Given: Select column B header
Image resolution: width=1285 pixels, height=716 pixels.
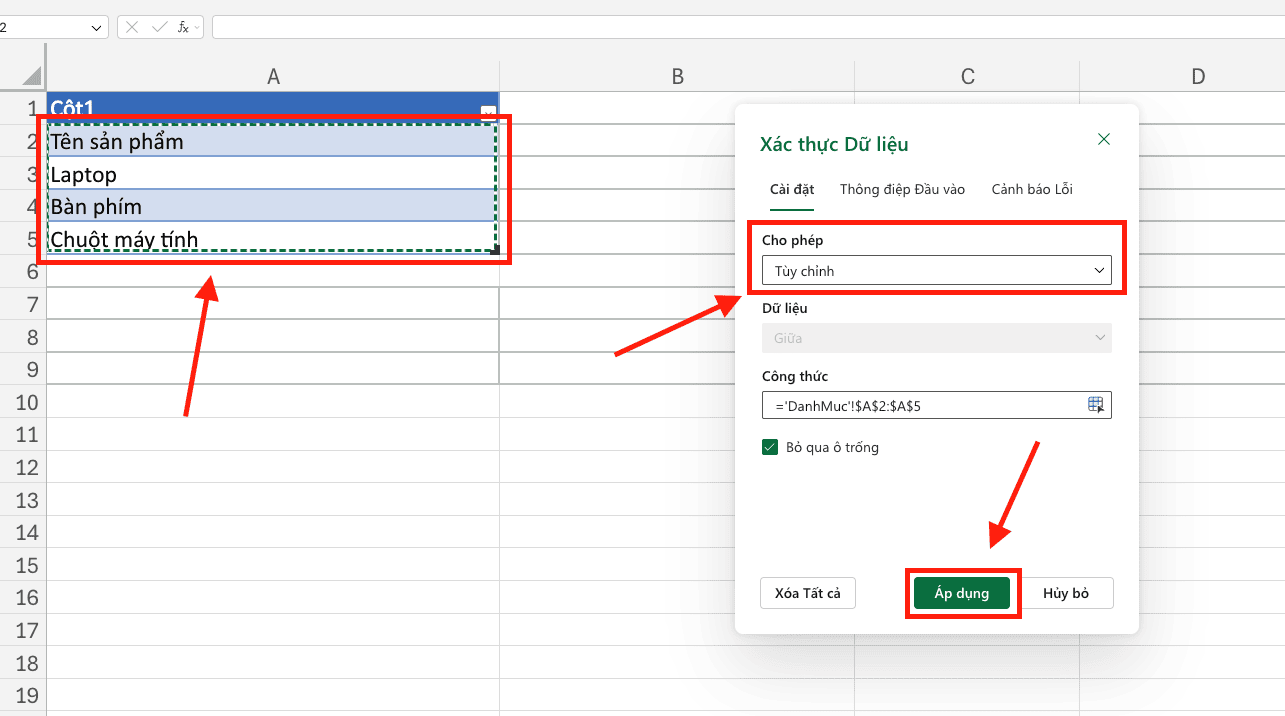Looking at the screenshot, I should pos(677,76).
